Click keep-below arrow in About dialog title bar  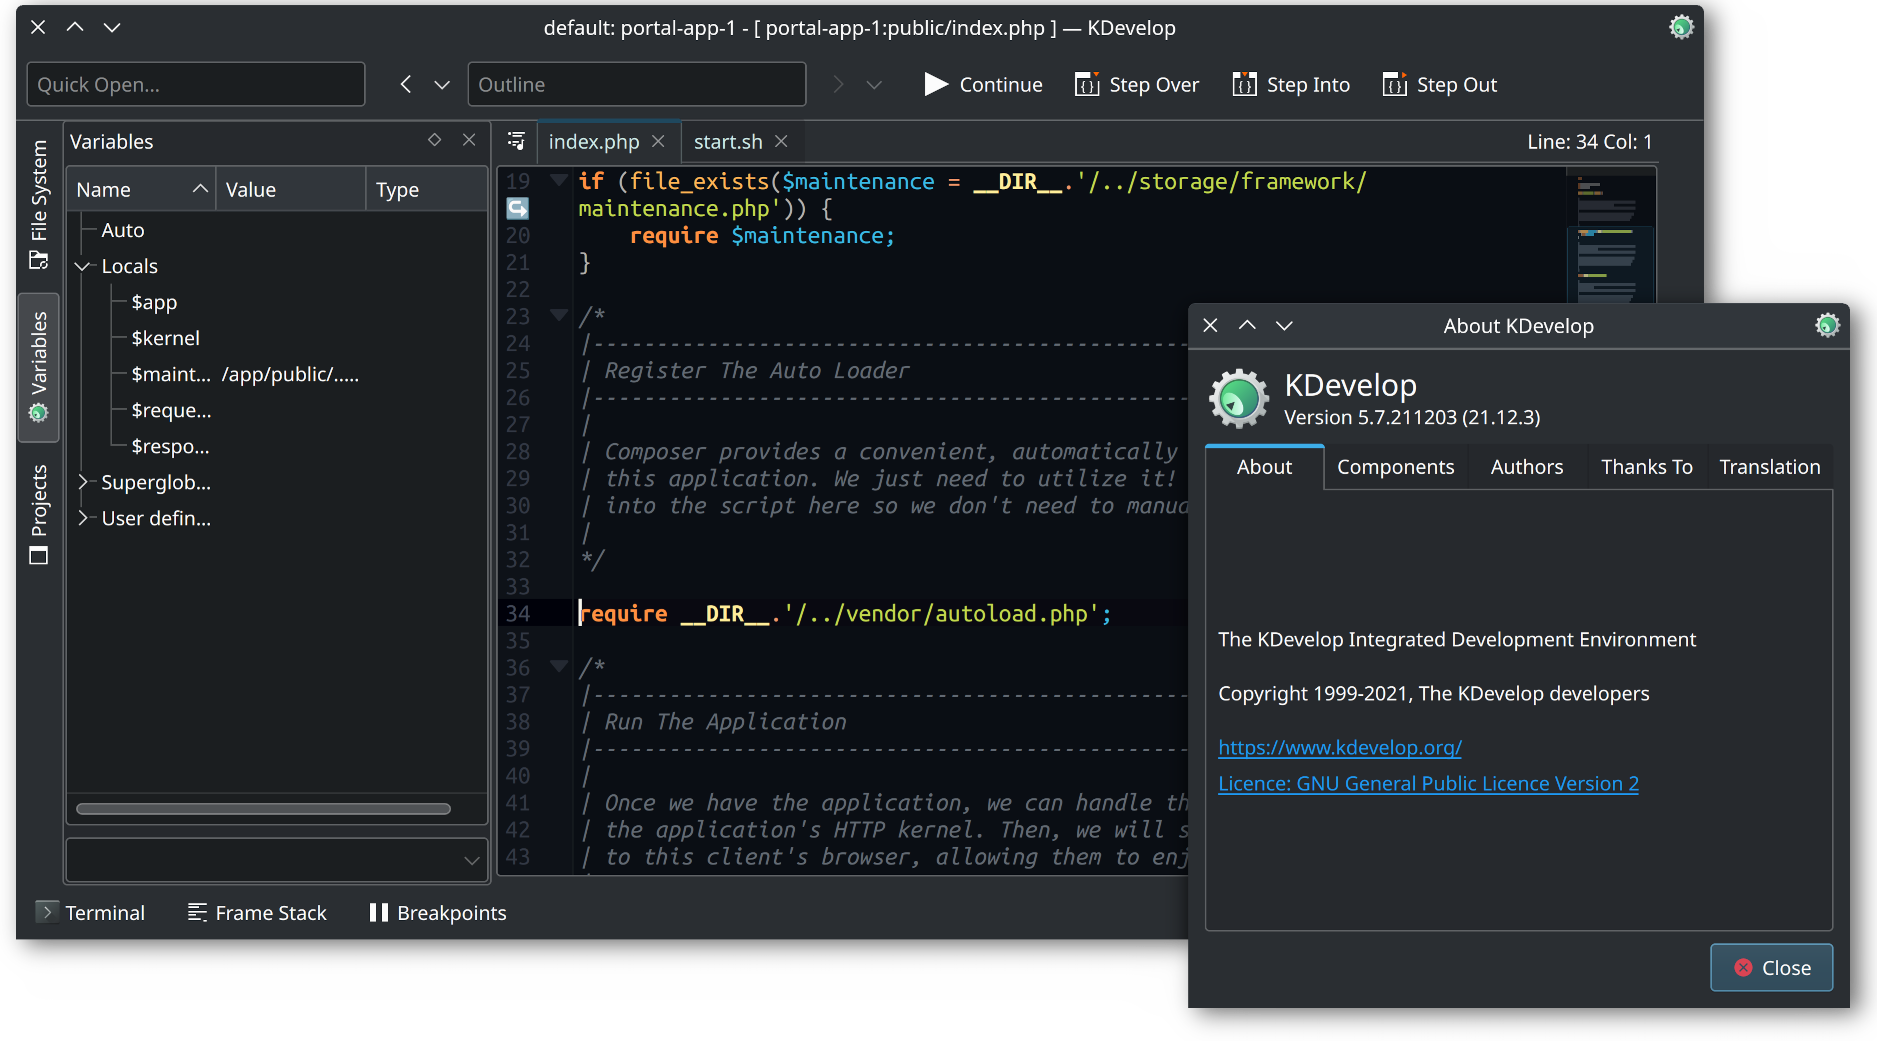pos(1284,325)
